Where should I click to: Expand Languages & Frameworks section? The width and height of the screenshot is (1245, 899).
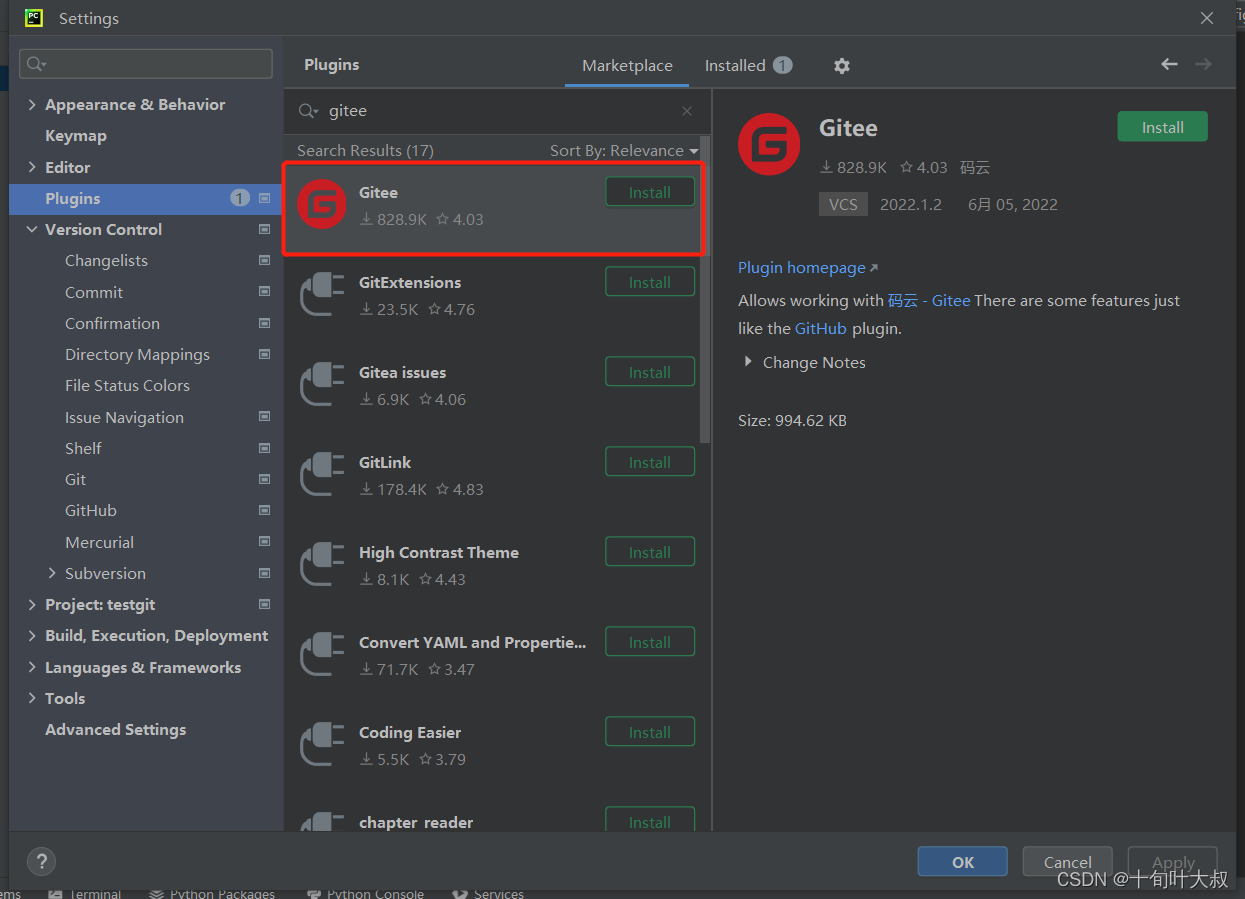[x=32, y=667]
